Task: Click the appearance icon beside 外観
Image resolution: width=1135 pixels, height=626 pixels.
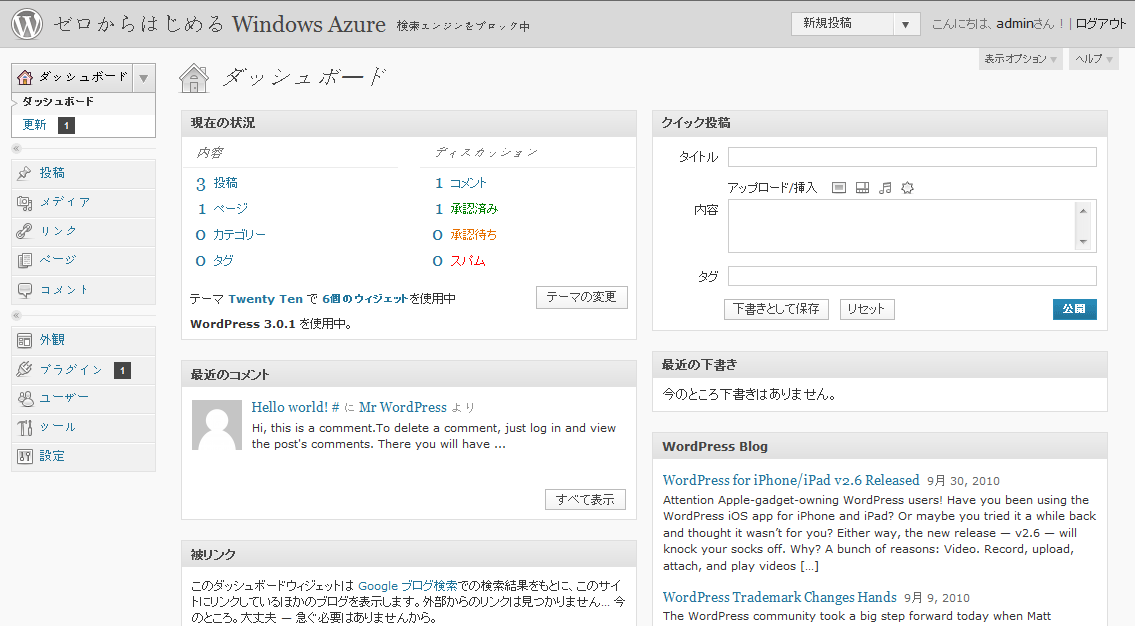Action: pyautogui.click(x=25, y=340)
